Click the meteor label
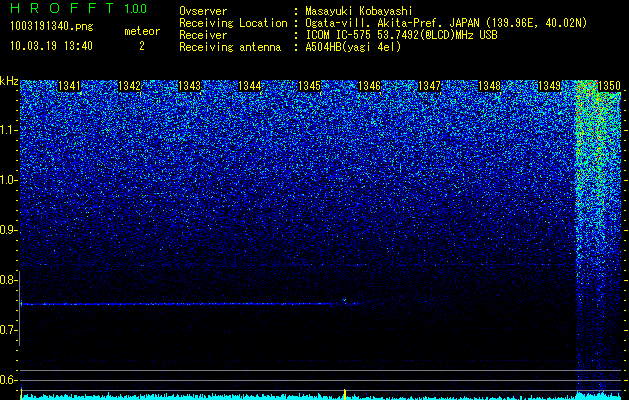Viewport: 629px width, 400px height. tap(142, 31)
